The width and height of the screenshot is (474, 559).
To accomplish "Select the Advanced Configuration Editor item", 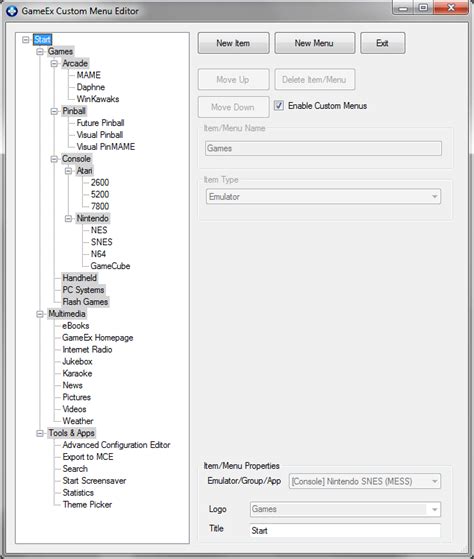I will click(116, 445).
